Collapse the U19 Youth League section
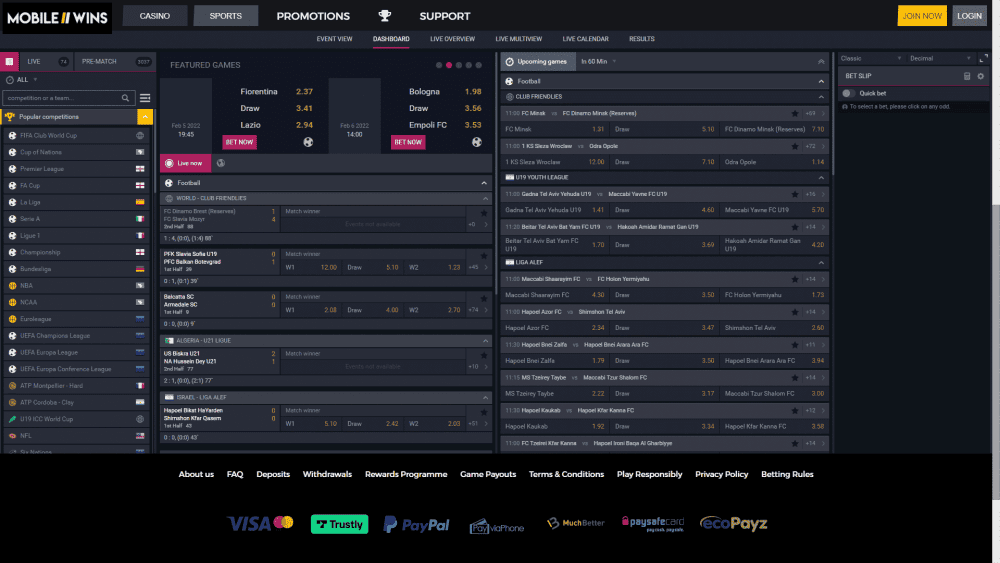Viewport: 1000px width, 563px height. click(821, 177)
